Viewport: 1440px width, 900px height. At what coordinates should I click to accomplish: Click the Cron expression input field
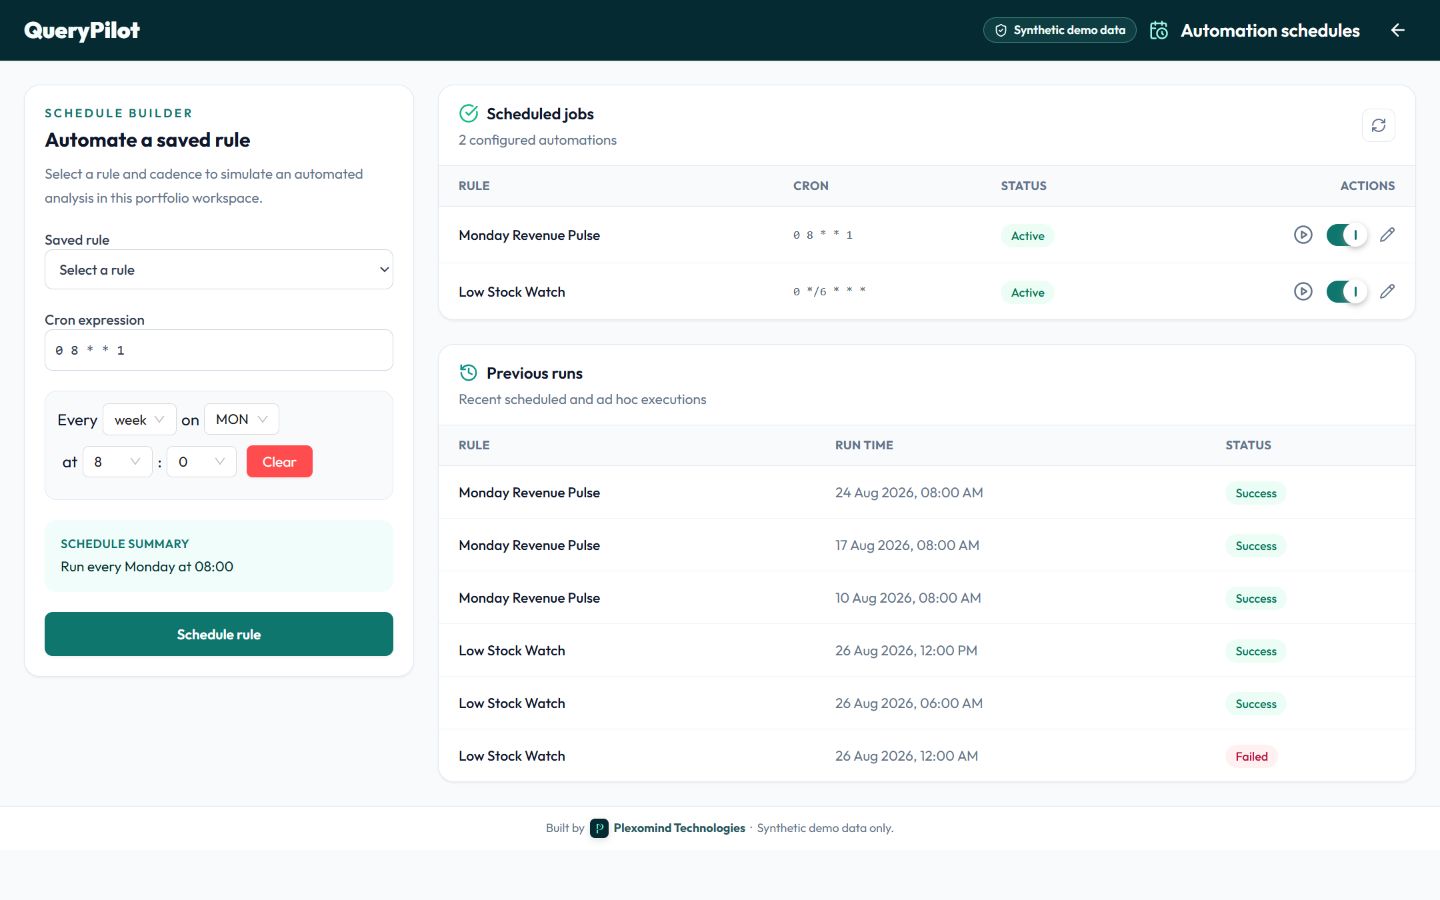tap(219, 350)
